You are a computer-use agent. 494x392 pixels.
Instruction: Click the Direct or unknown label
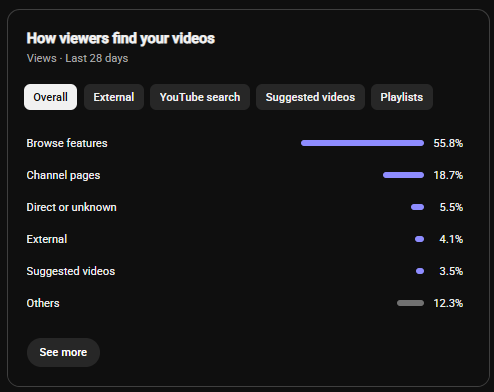tap(72, 207)
